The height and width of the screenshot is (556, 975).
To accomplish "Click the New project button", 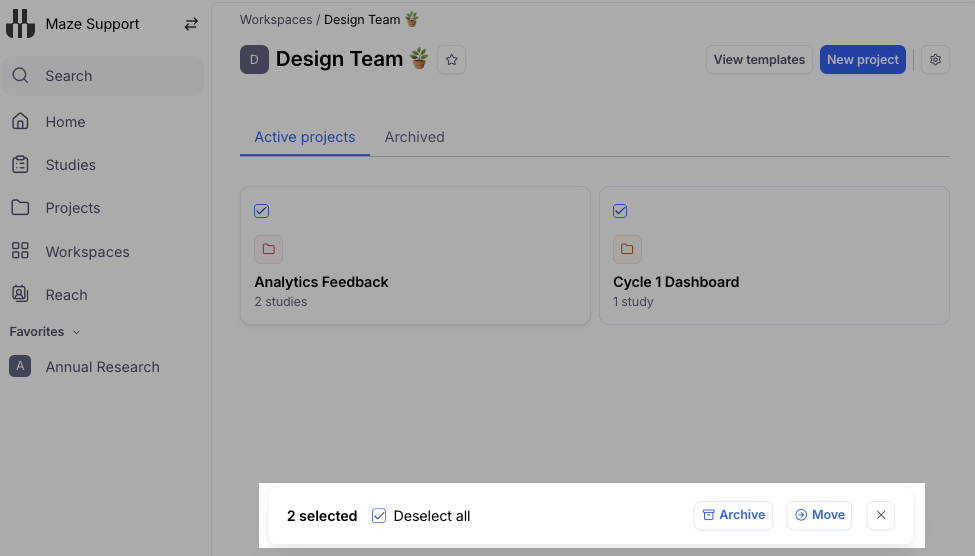I will click(862, 60).
